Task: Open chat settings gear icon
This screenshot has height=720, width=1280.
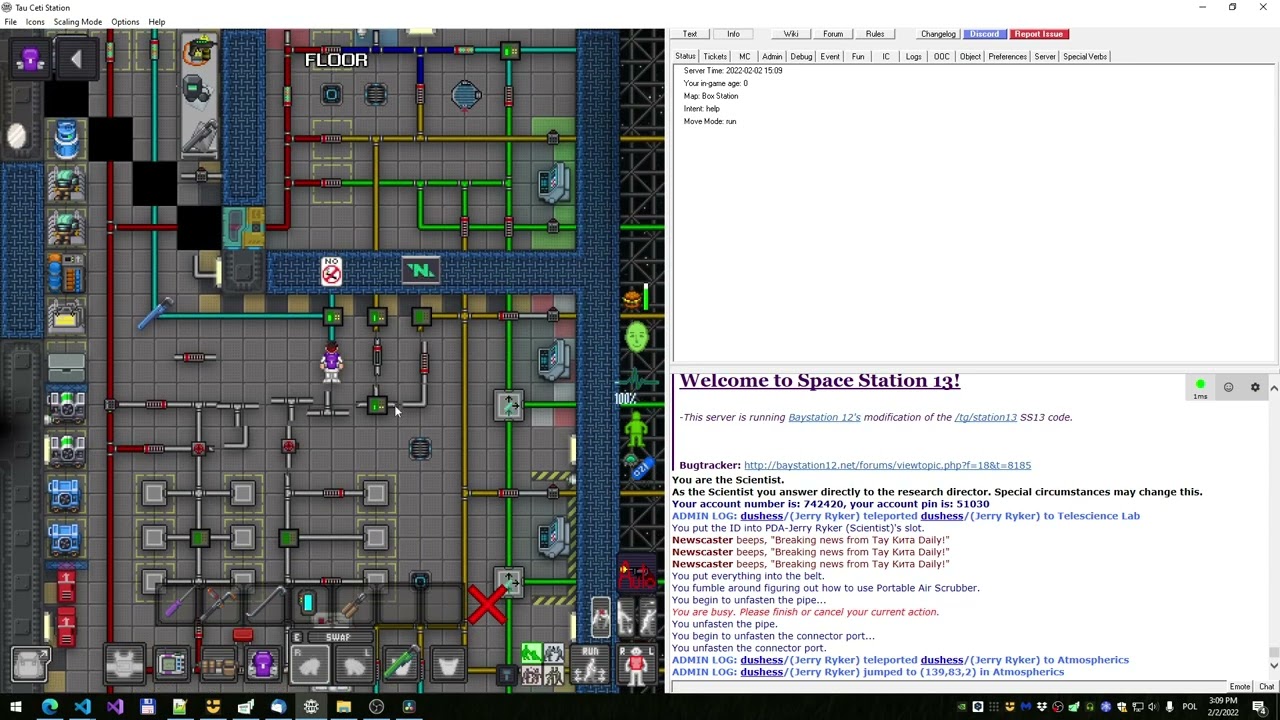Action: click(x=1255, y=387)
